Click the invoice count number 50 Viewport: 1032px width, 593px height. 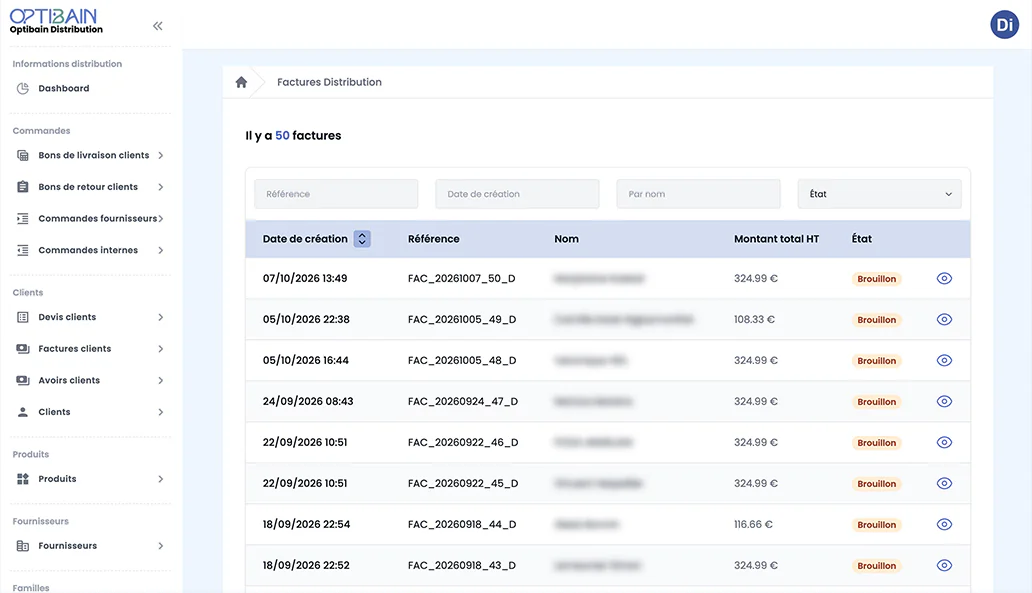[x=282, y=136]
